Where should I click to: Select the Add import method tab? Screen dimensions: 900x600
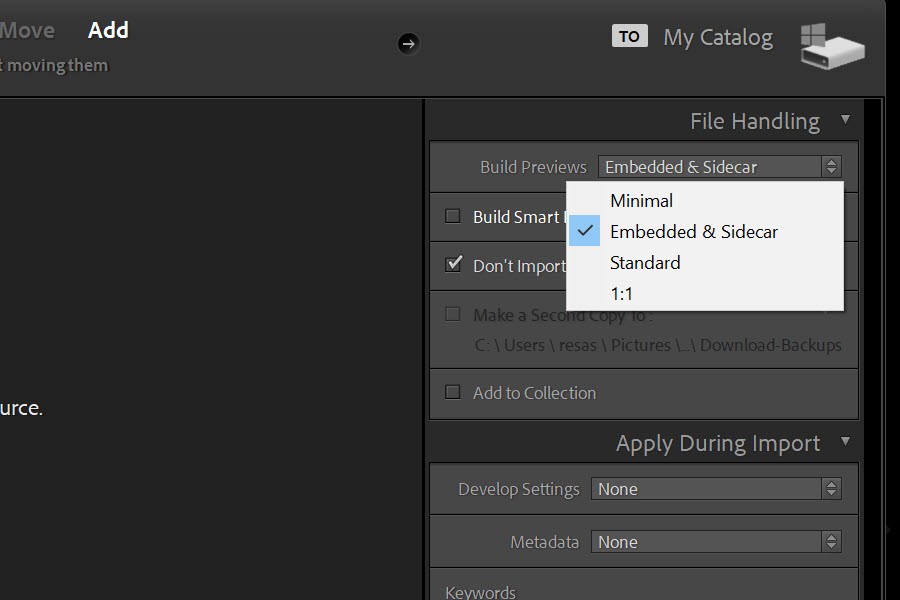(107, 30)
